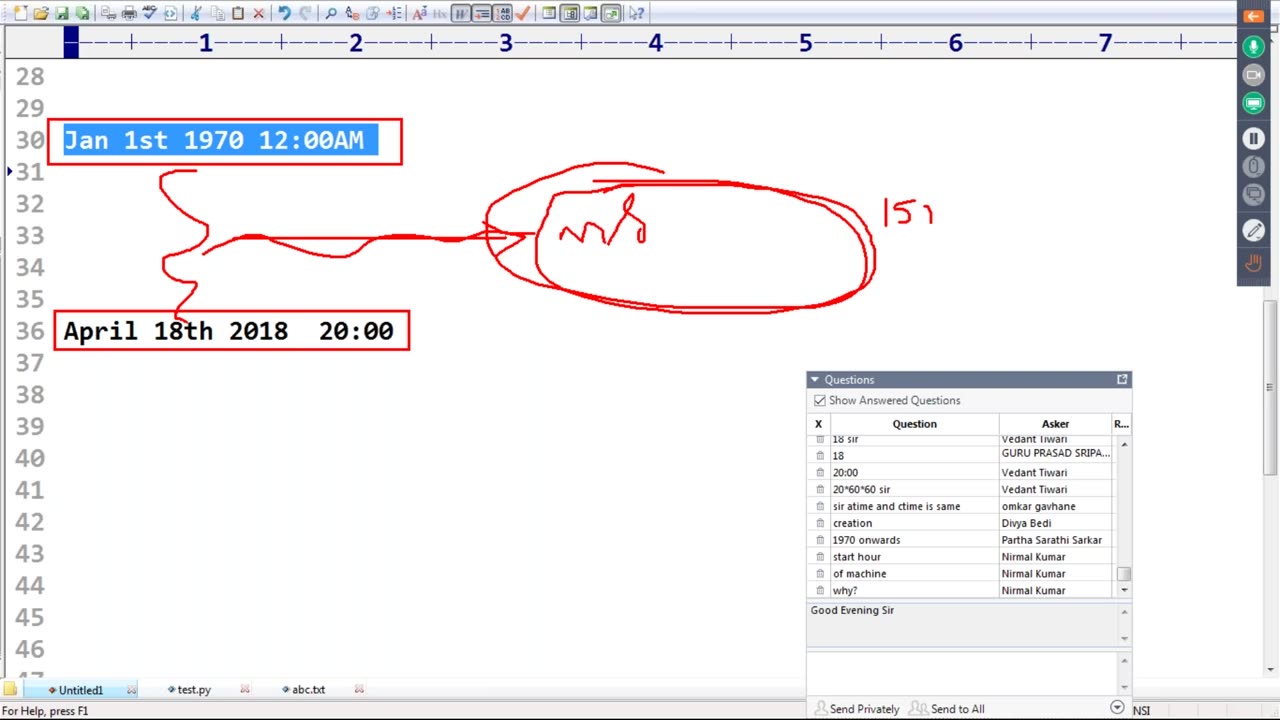Click the Send Privately button

pyautogui.click(x=857, y=709)
